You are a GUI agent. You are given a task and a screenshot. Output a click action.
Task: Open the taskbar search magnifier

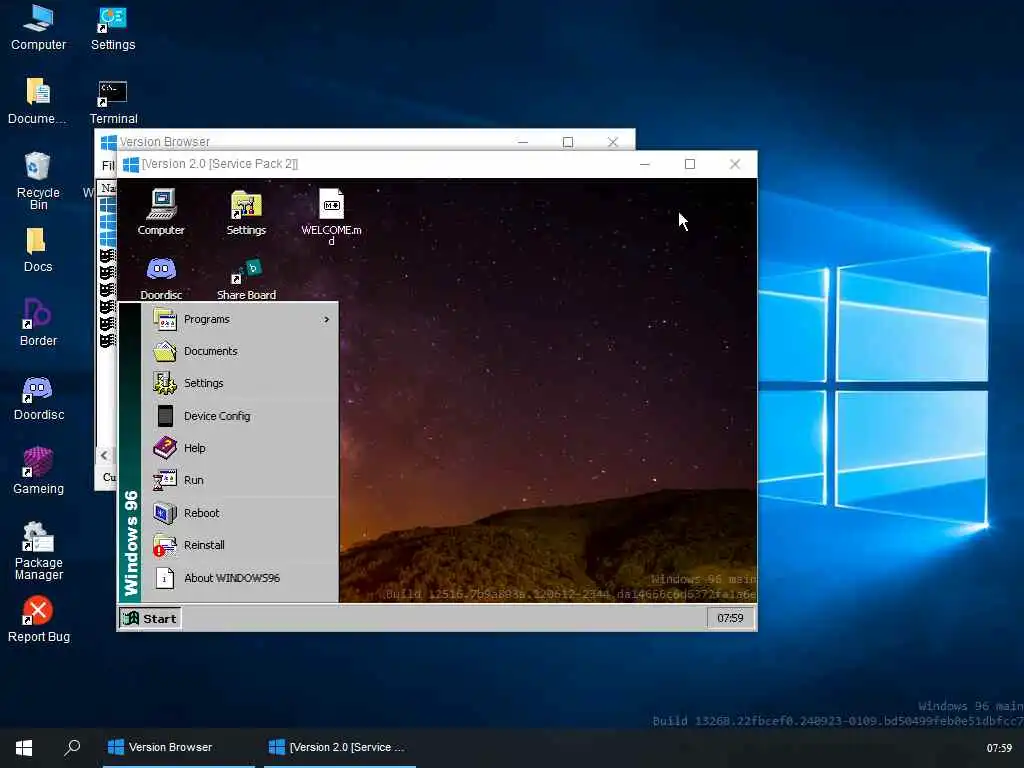pos(72,748)
